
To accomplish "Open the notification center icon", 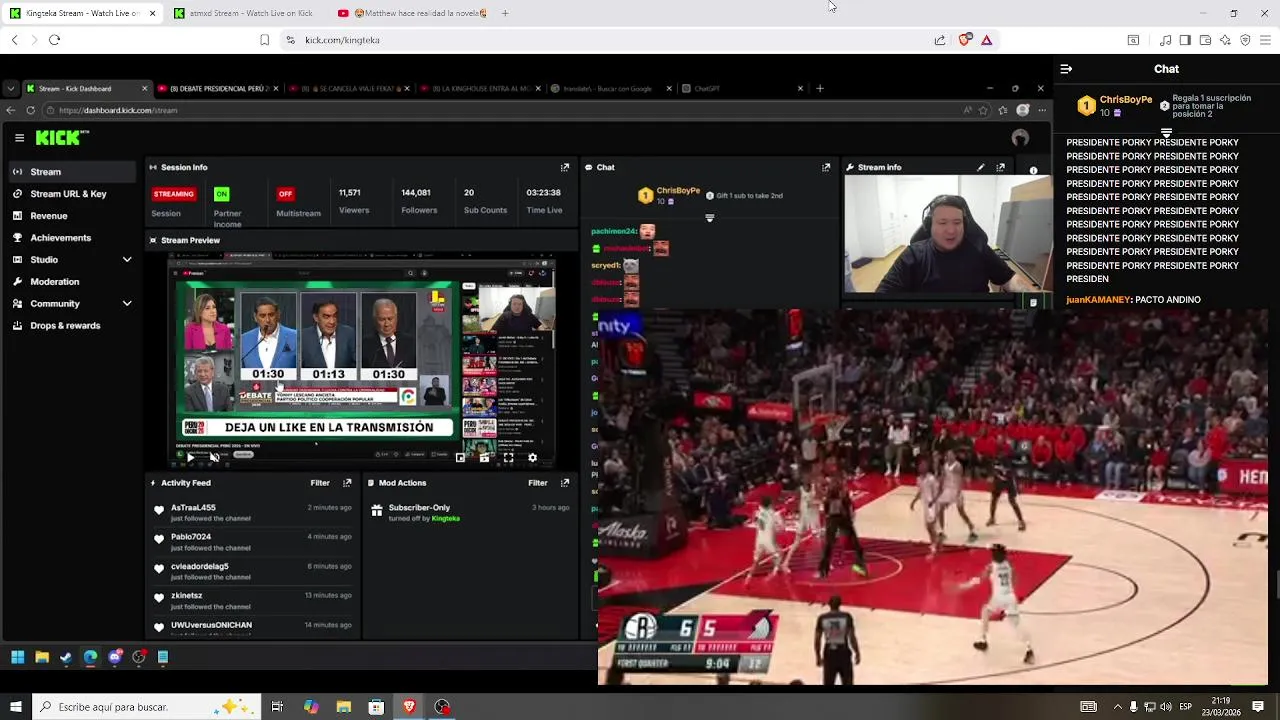I will [x=1258, y=707].
